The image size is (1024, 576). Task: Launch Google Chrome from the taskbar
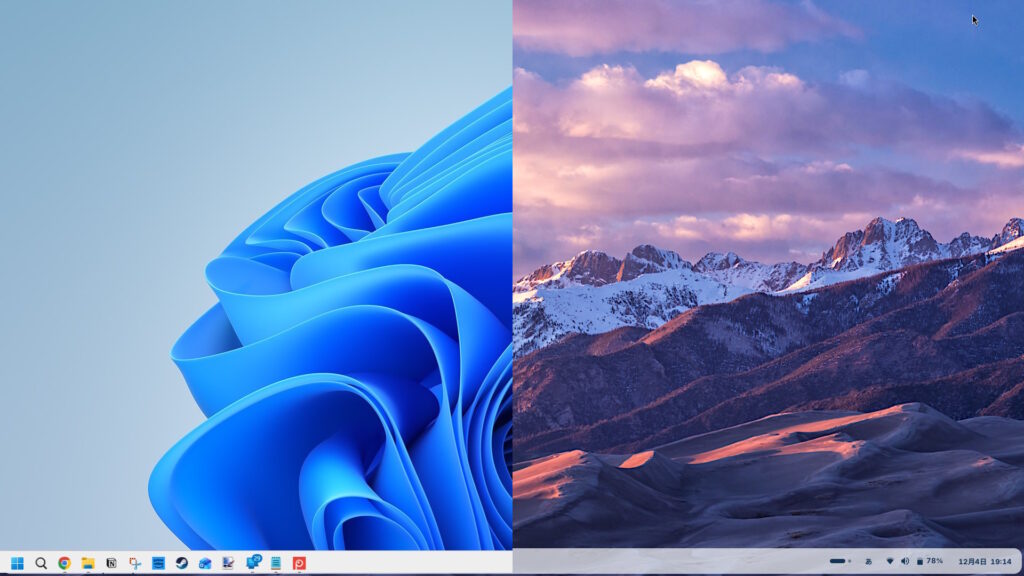[64, 563]
